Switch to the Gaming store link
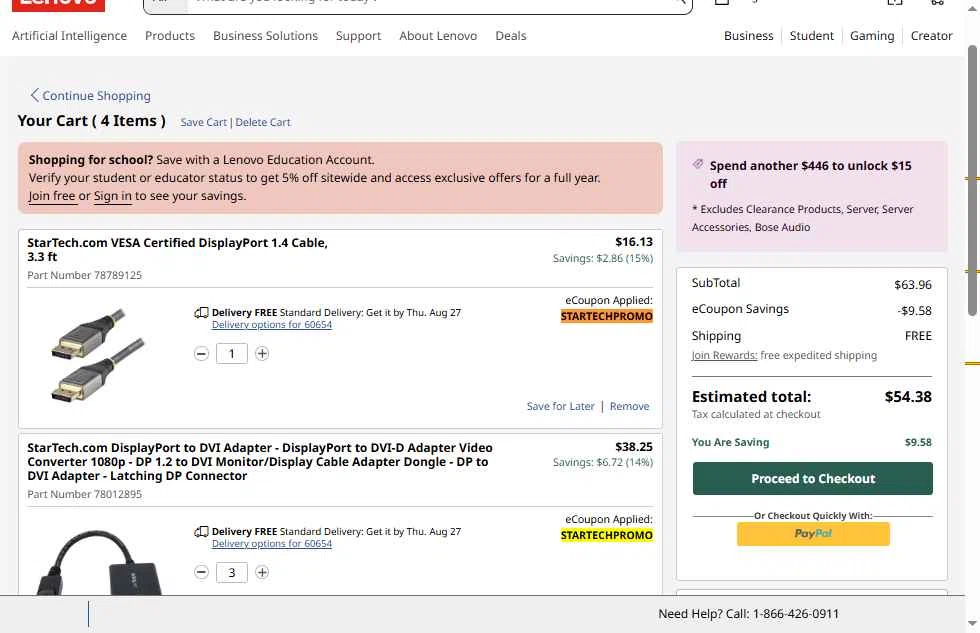The width and height of the screenshot is (980, 633). (872, 36)
